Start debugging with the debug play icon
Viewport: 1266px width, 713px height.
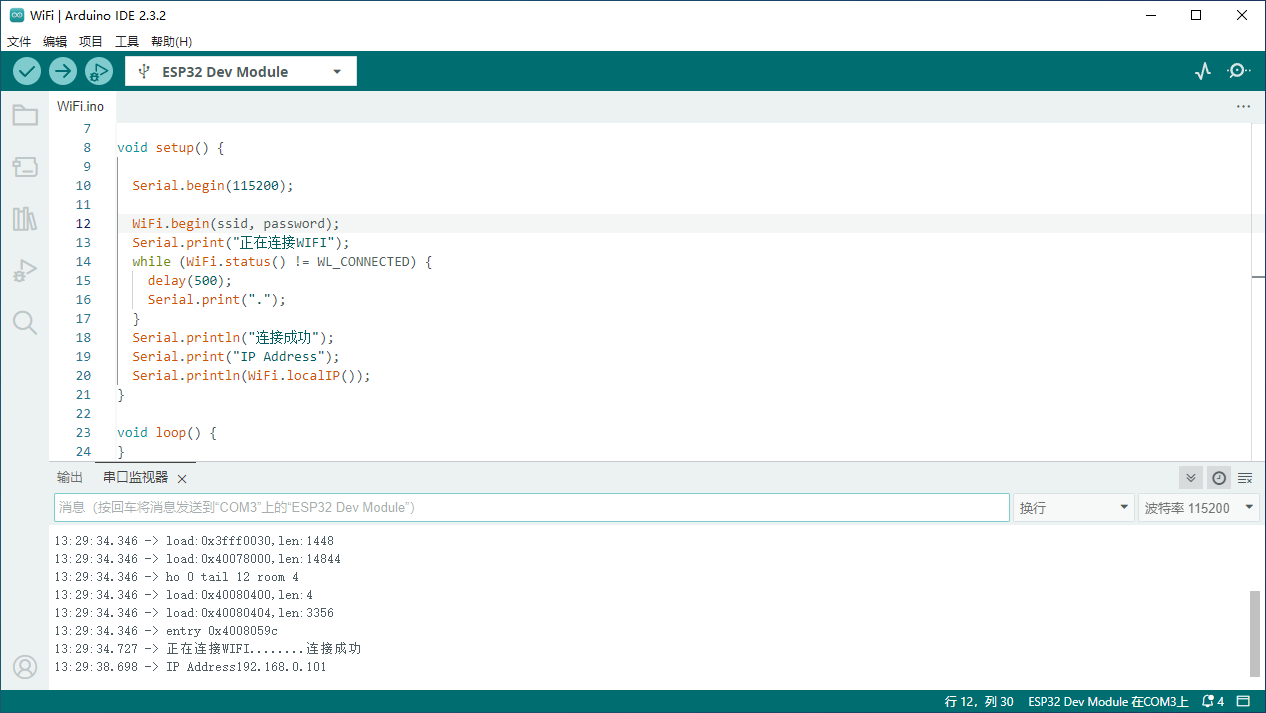point(99,71)
